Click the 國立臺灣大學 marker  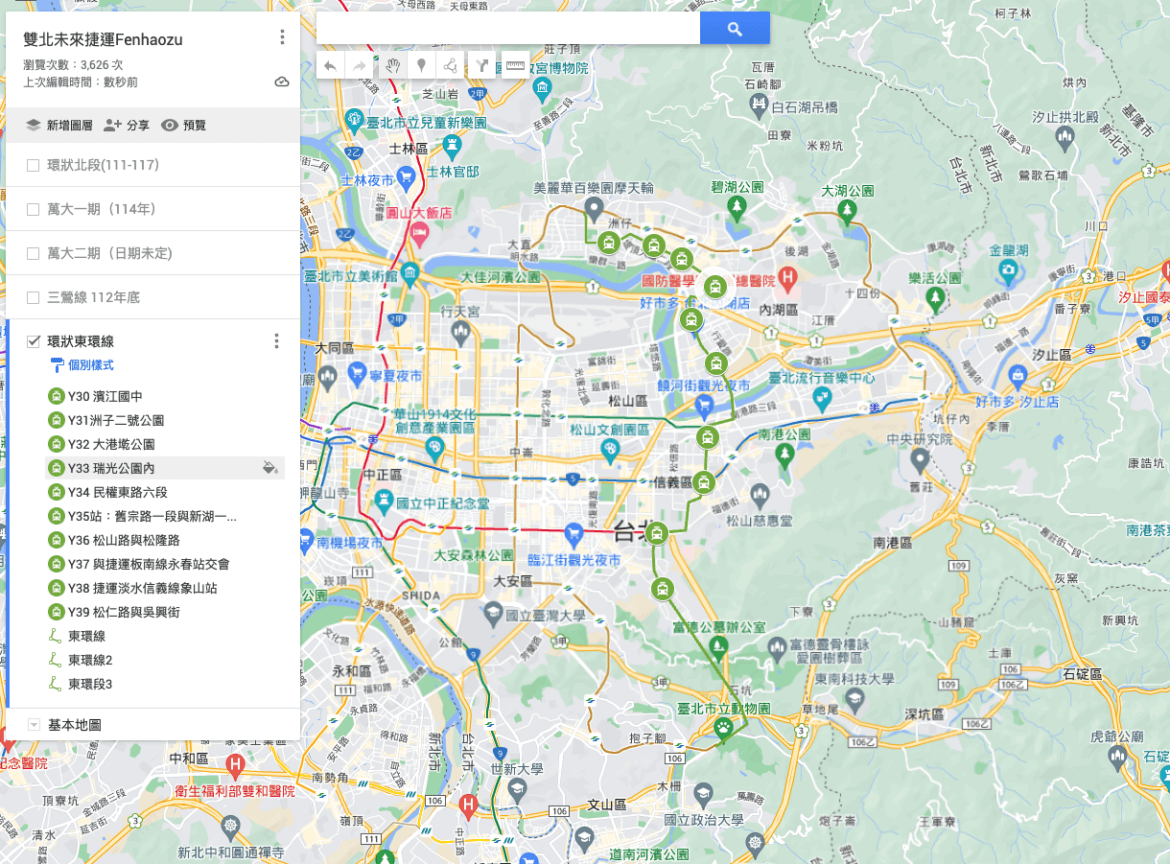coord(492,615)
